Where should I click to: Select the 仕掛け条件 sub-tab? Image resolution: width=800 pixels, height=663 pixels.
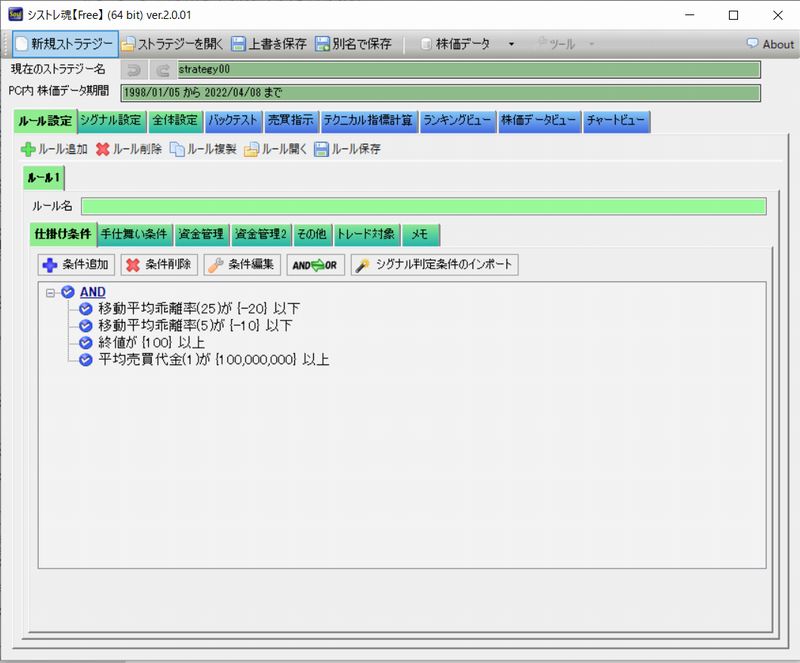point(63,234)
